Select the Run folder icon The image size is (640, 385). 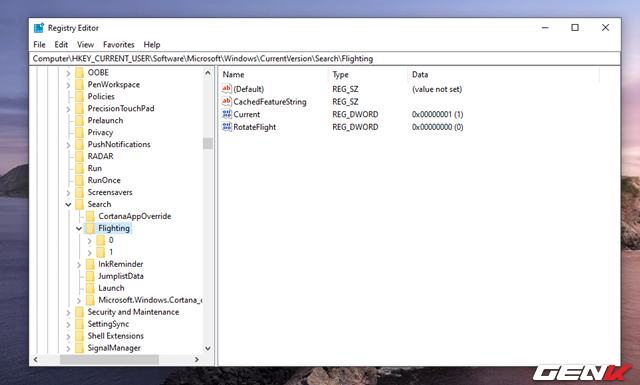(80, 168)
